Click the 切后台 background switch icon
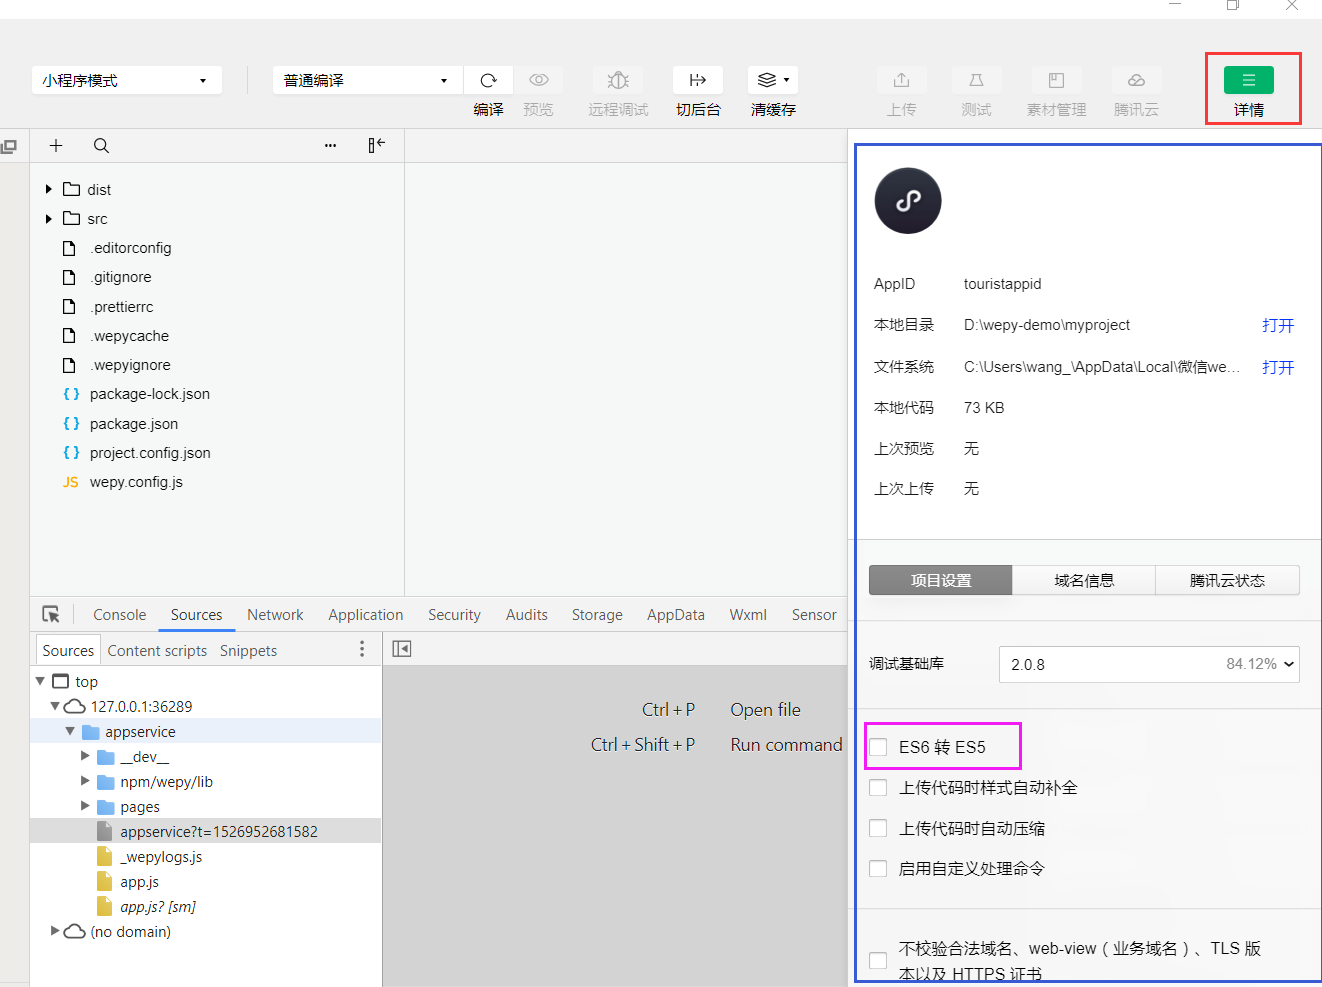The height and width of the screenshot is (987, 1322). tap(698, 80)
